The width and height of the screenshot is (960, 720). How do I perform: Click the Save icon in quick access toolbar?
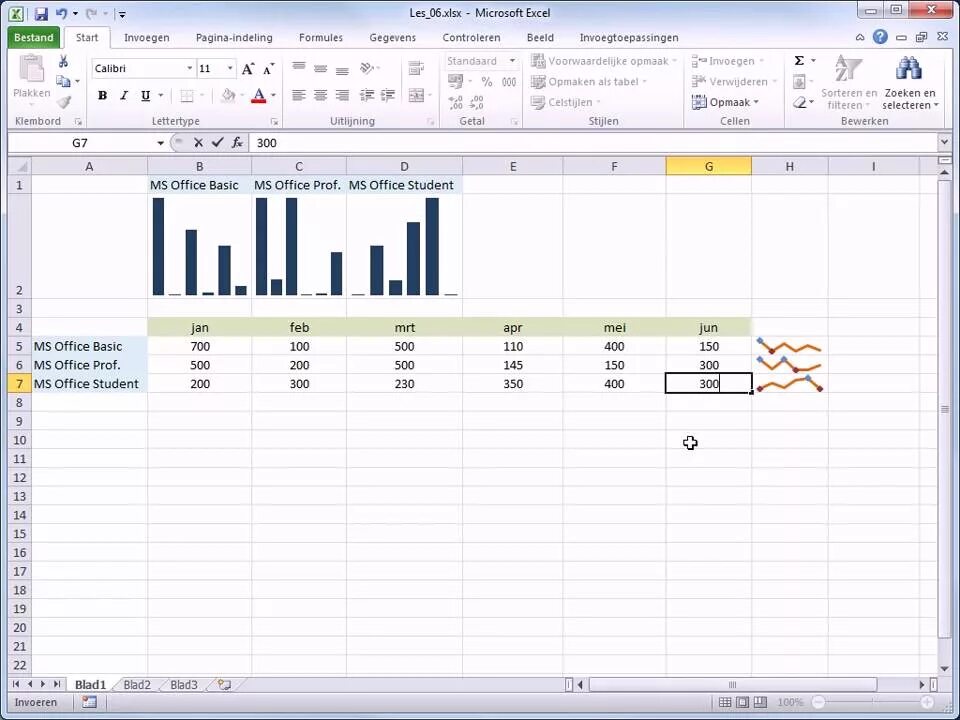(x=40, y=13)
